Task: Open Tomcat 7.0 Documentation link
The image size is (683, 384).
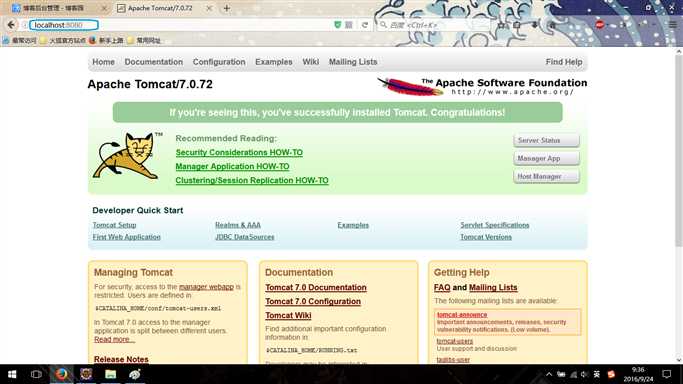Action: [x=316, y=287]
